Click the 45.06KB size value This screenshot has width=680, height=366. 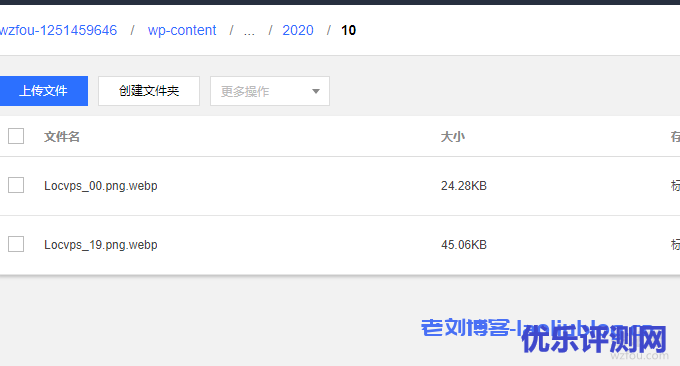[464, 245]
